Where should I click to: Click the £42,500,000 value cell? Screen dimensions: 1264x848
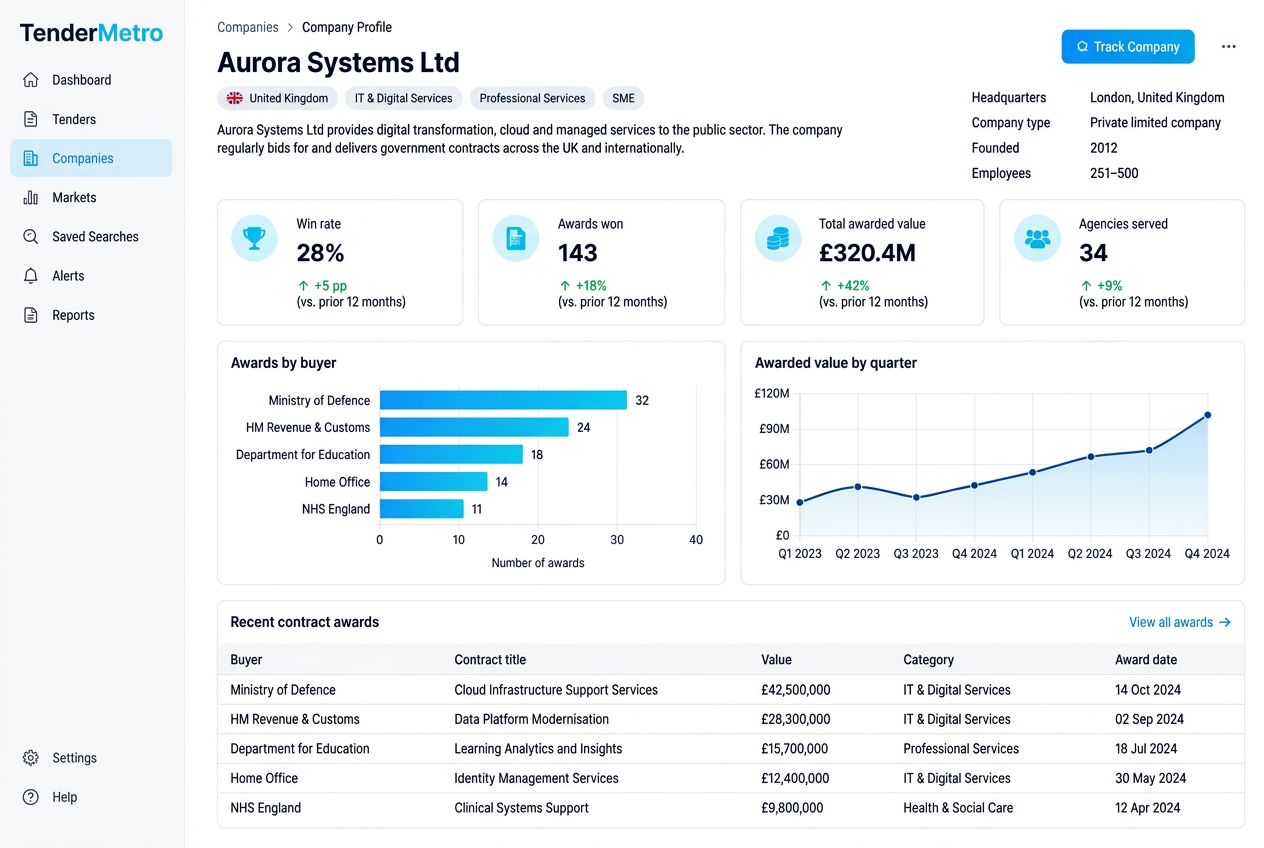click(795, 690)
